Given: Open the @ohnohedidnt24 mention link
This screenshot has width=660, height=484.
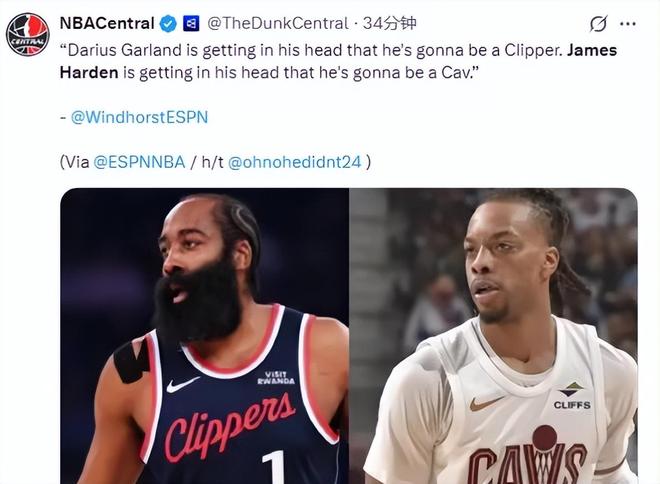Looking at the screenshot, I should tap(295, 162).
